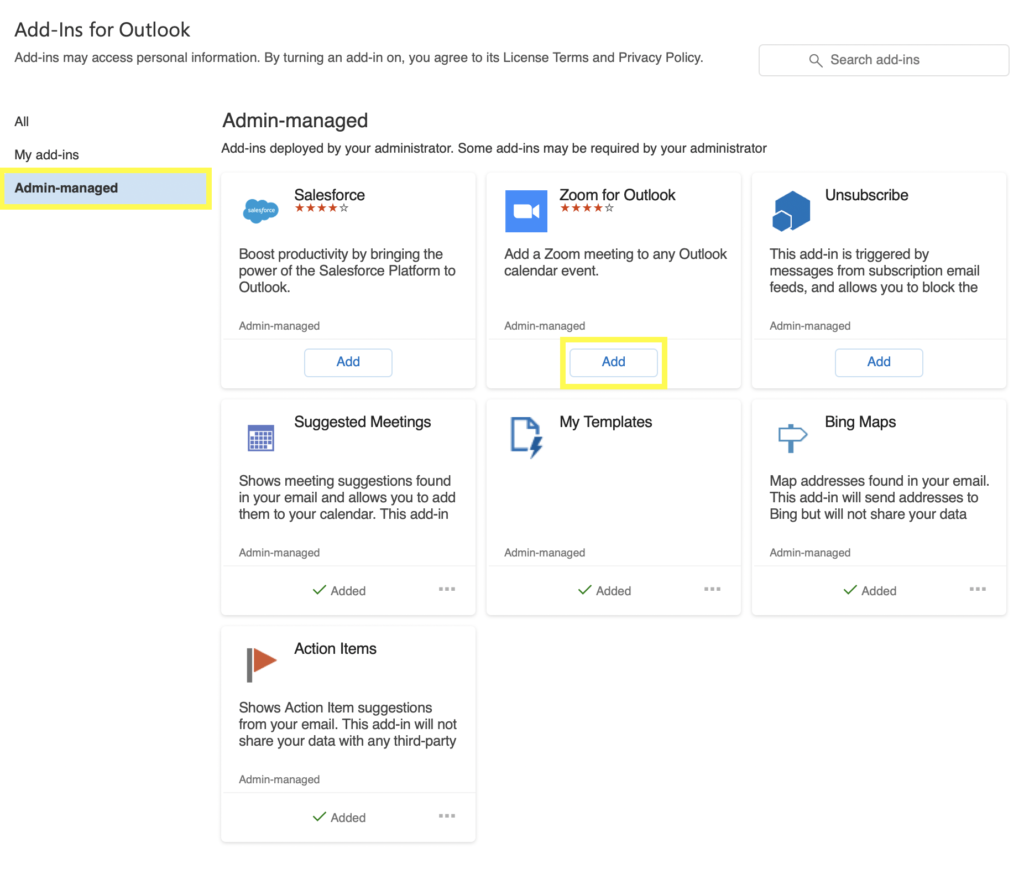Screen dimensions: 1024x874
Task: Open the more options menu for Suggested Meetings
Action: click(446, 589)
